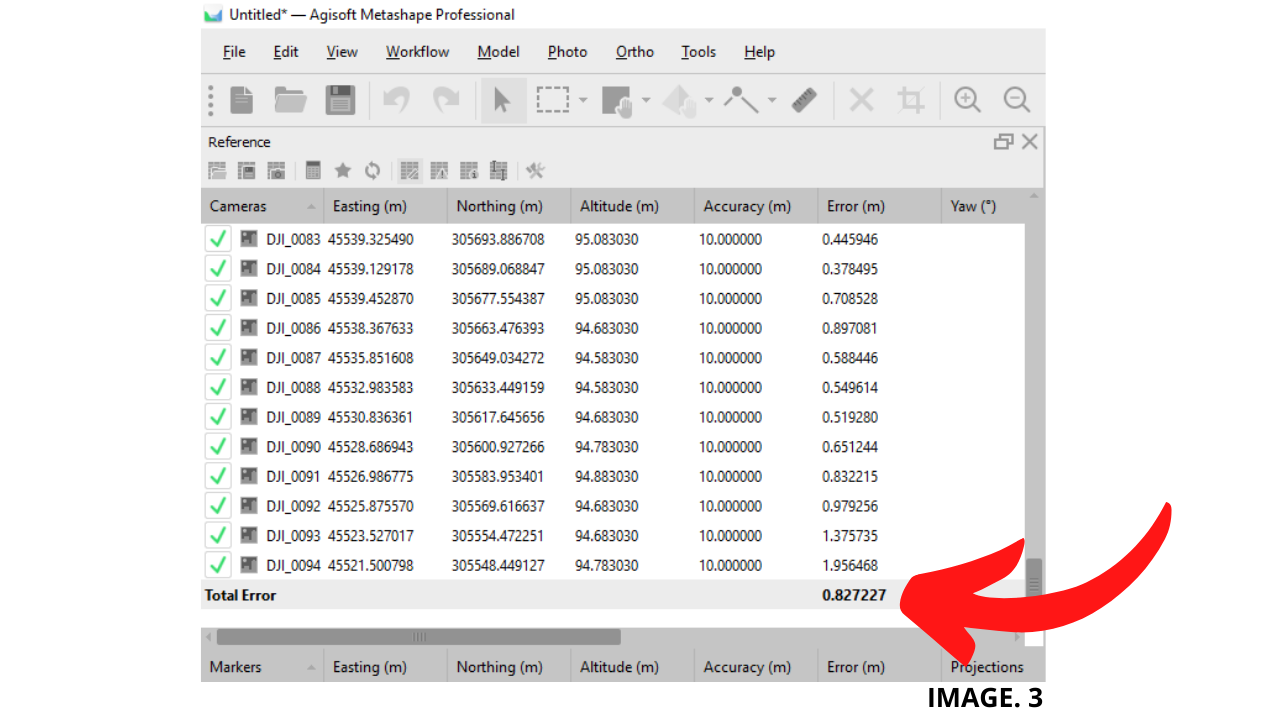The width and height of the screenshot is (1280, 720).
Task: Open the Move Object dropdown arrow
Action: click(709, 100)
